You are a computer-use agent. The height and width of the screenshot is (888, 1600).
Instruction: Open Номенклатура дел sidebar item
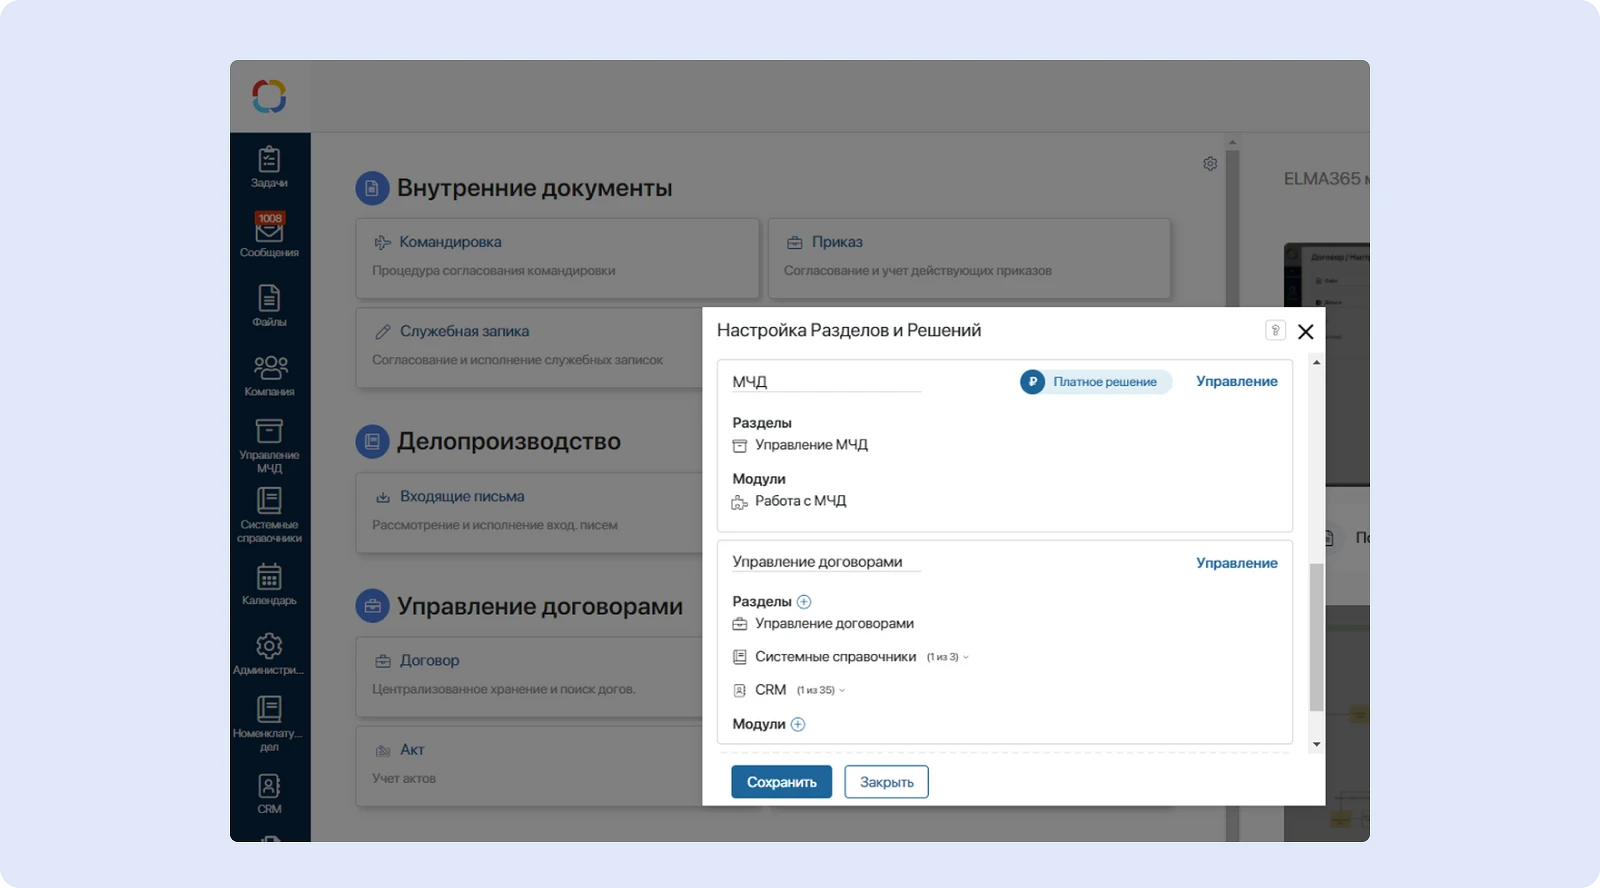click(x=269, y=724)
